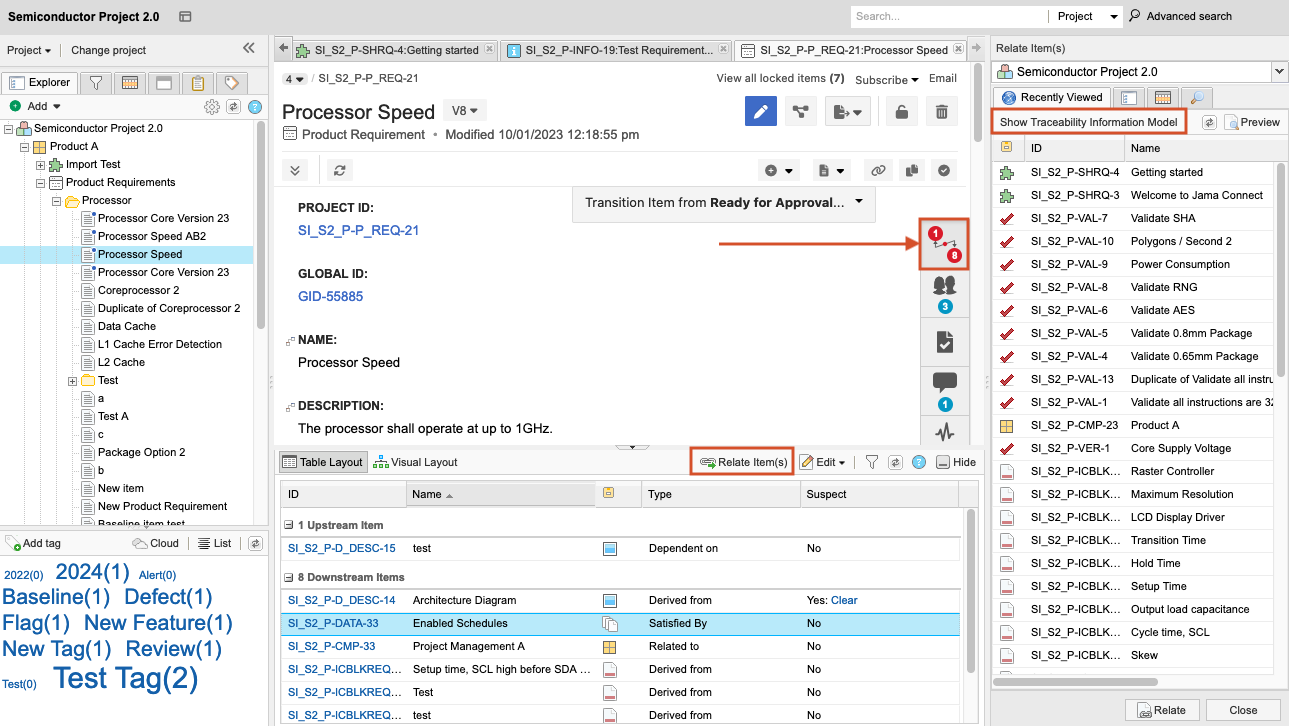Expand the Test folder in tree
The image size is (1289, 726).
(x=73, y=380)
